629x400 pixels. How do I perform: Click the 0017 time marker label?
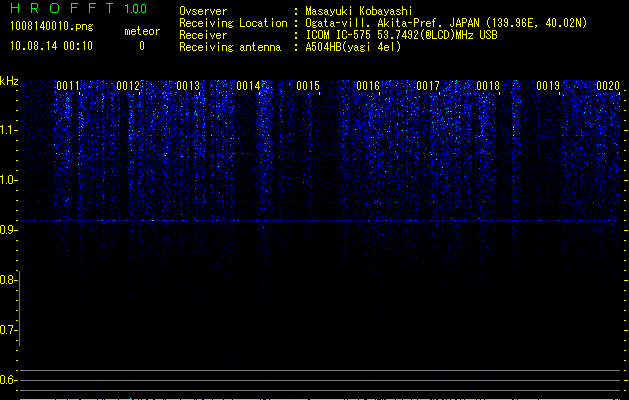pyautogui.click(x=428, y=86)
